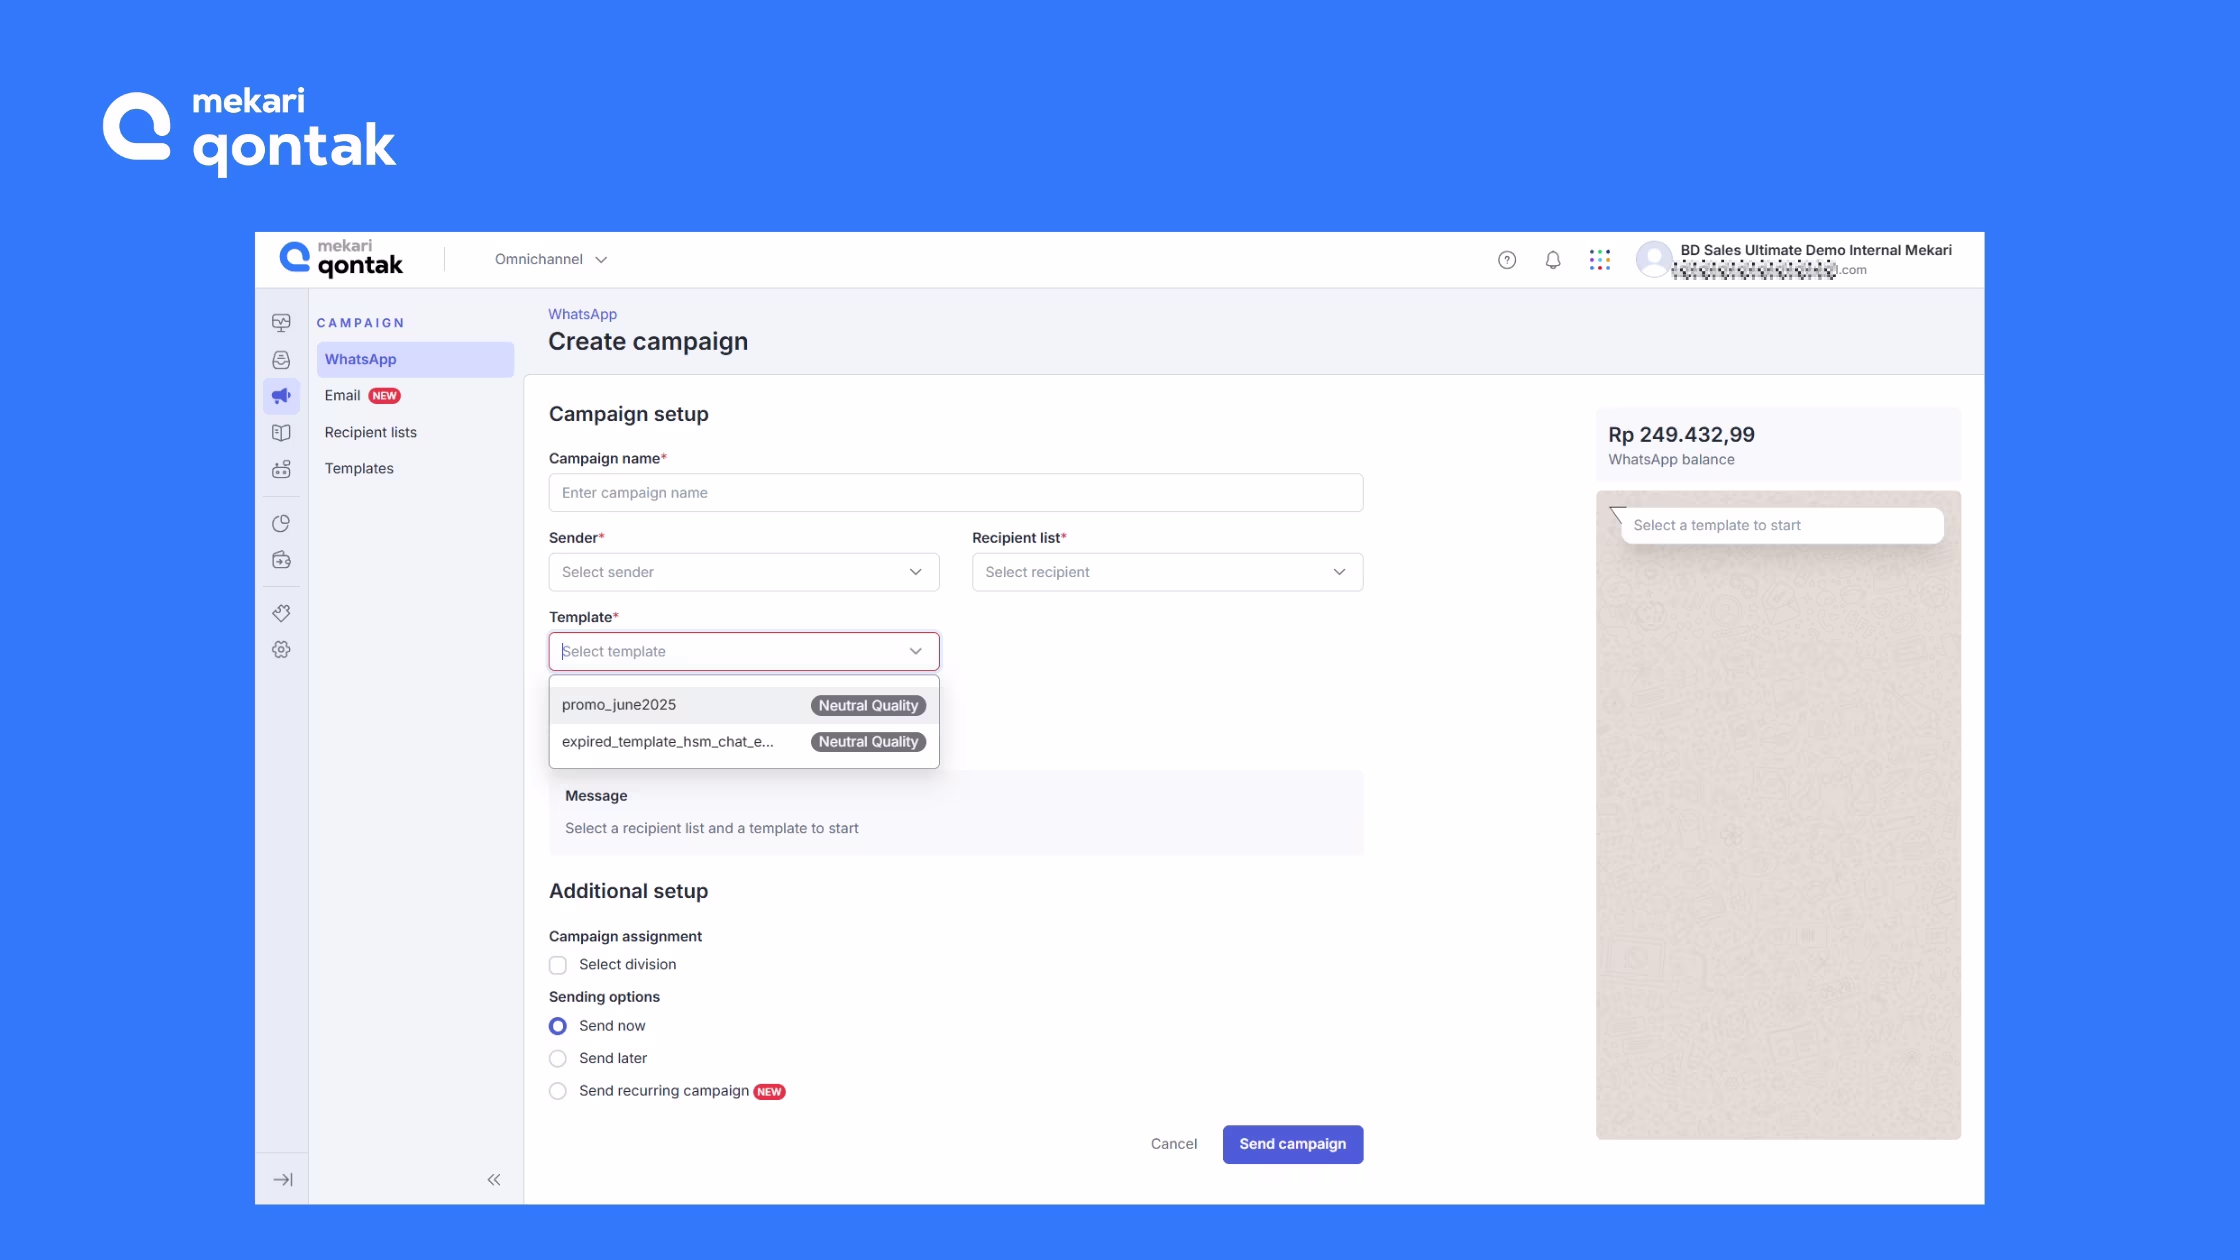
Task: Select the Send now radio option
Action: (558, 1026)
